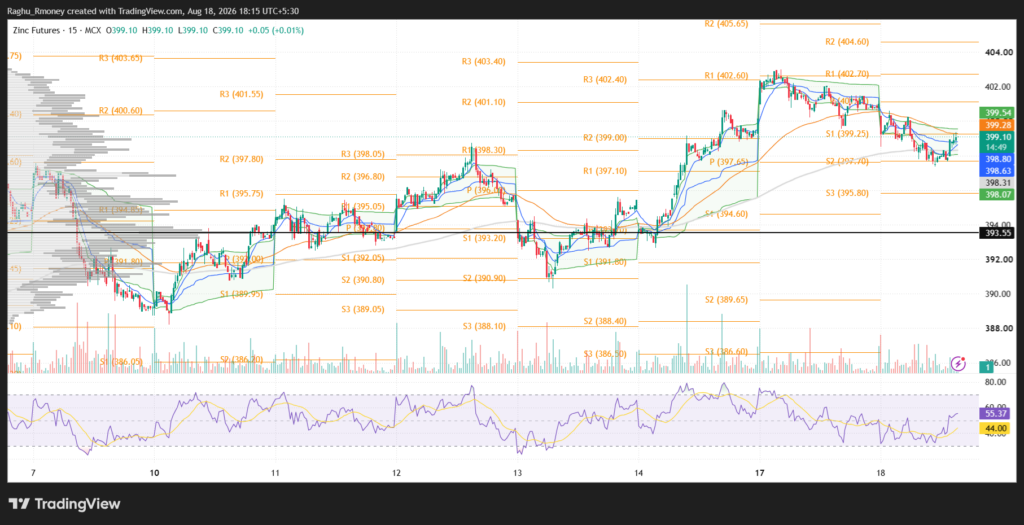Click the pivot label R1 (397.10)
The width and height of the screenshot is (1024, 525).
(x=605, y=171)
